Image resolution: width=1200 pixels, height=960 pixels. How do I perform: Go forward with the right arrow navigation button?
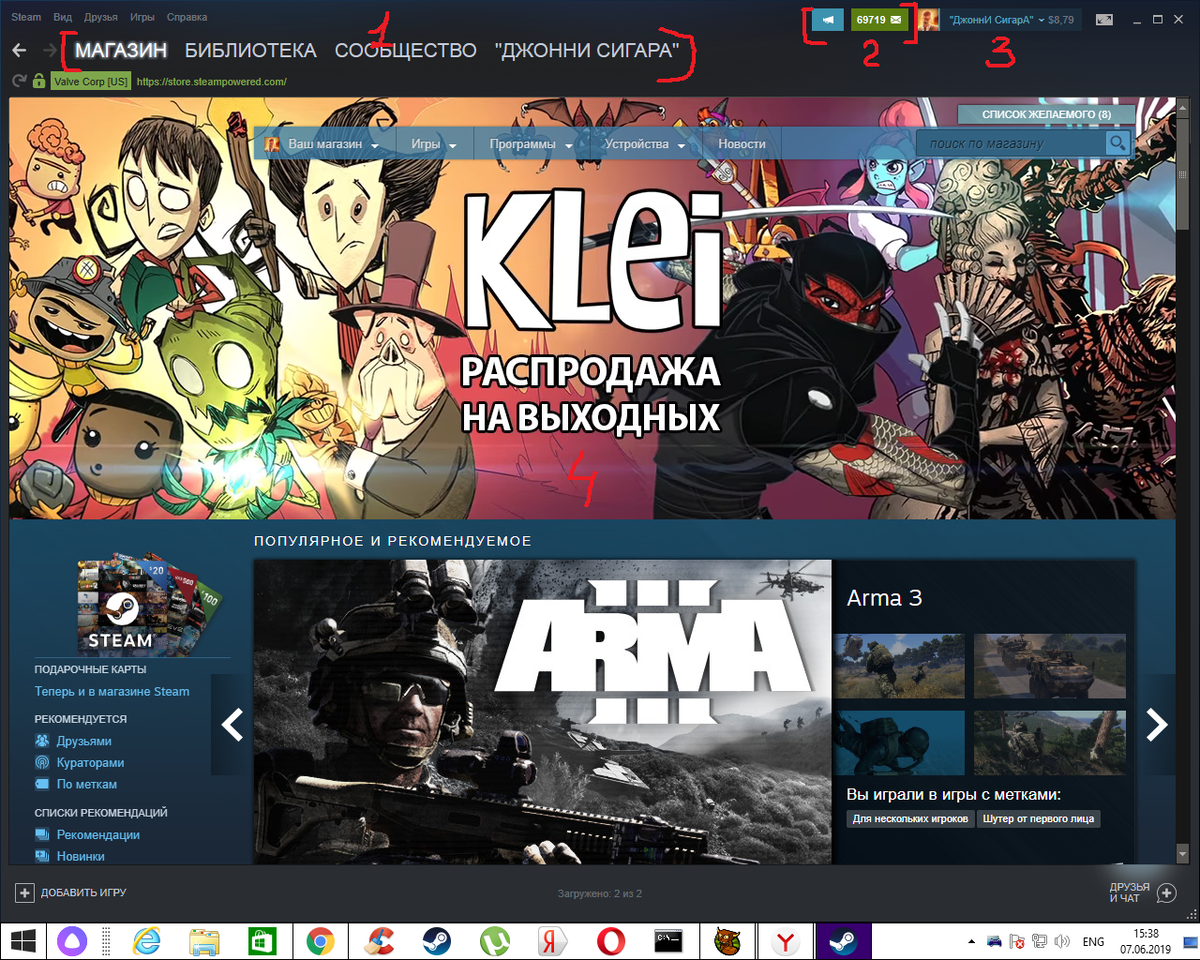pyautogui.click(x=49, y=50)
